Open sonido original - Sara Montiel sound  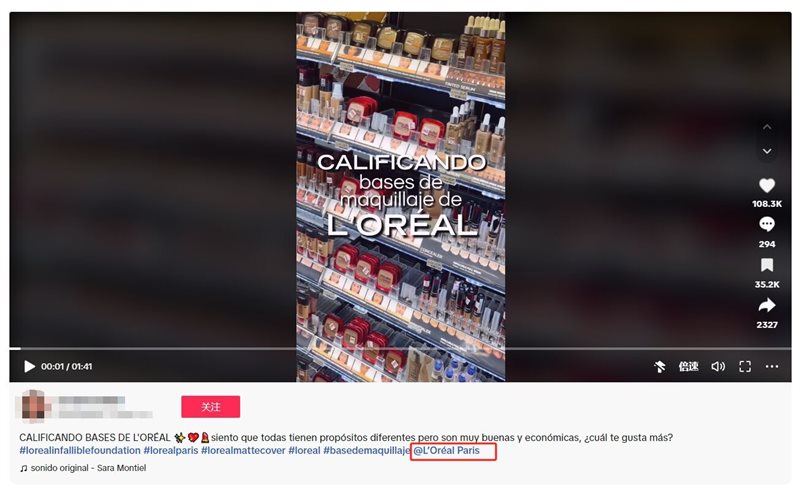click(83, 468)
